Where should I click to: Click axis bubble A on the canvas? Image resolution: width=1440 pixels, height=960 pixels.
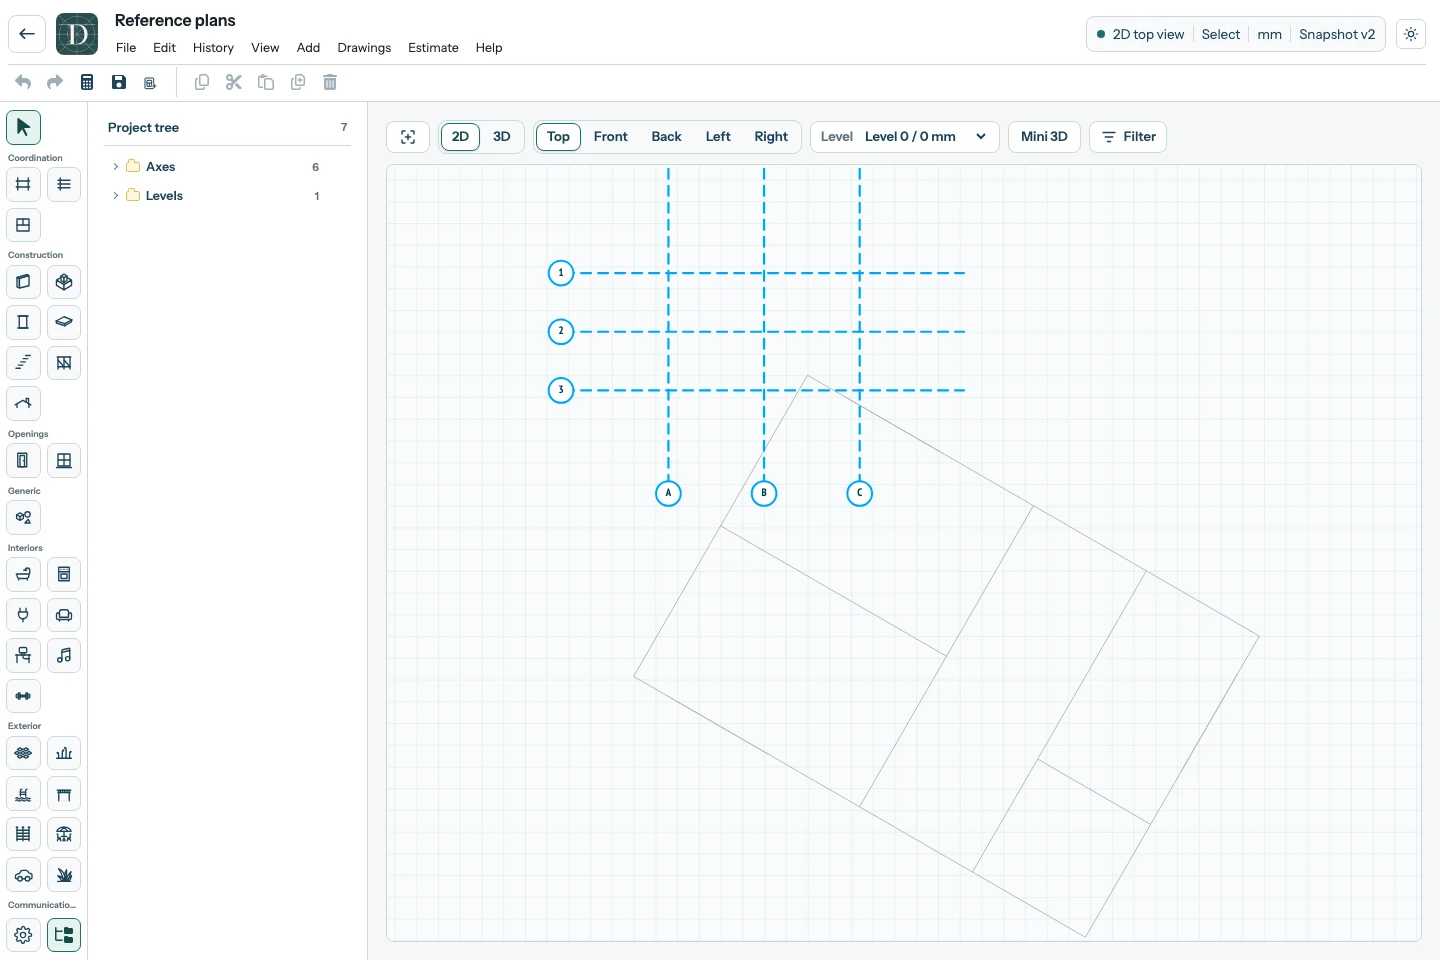pos(668,493)
